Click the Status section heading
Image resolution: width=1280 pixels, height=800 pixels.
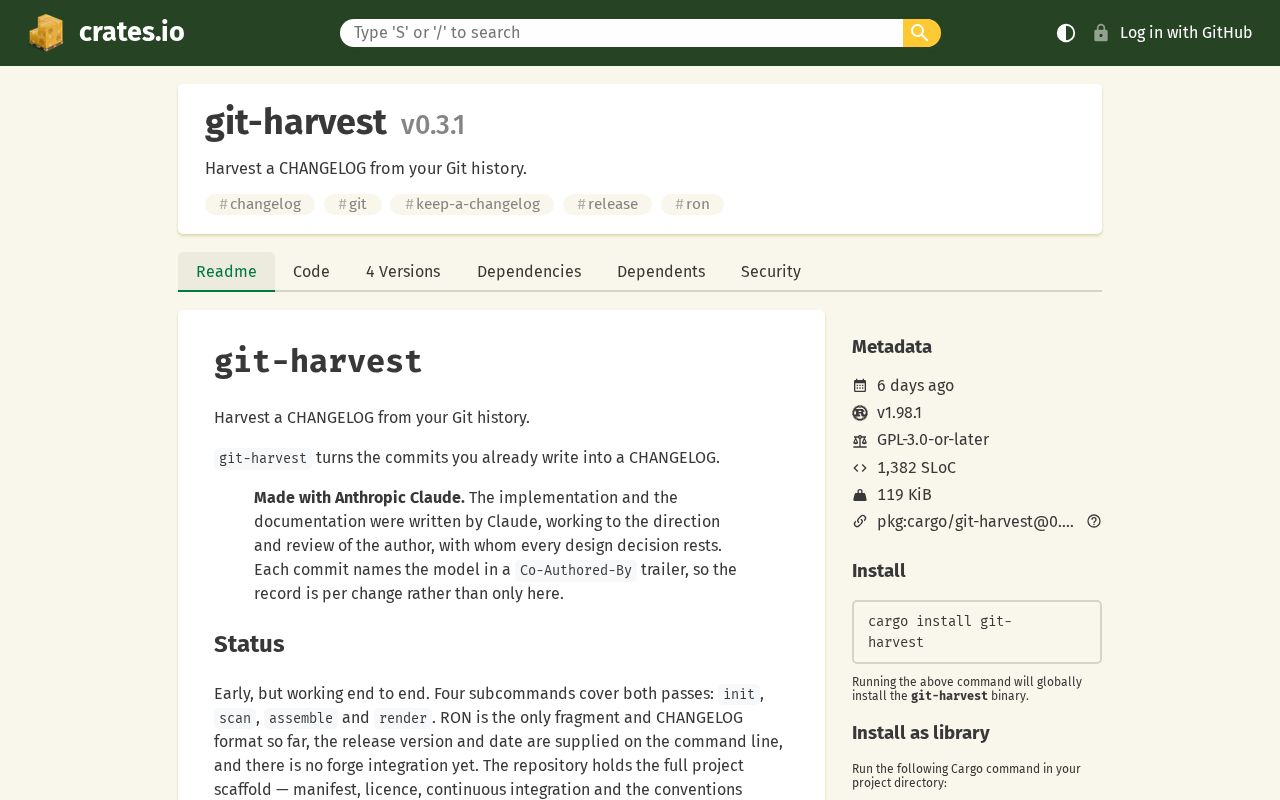point(249,644)
